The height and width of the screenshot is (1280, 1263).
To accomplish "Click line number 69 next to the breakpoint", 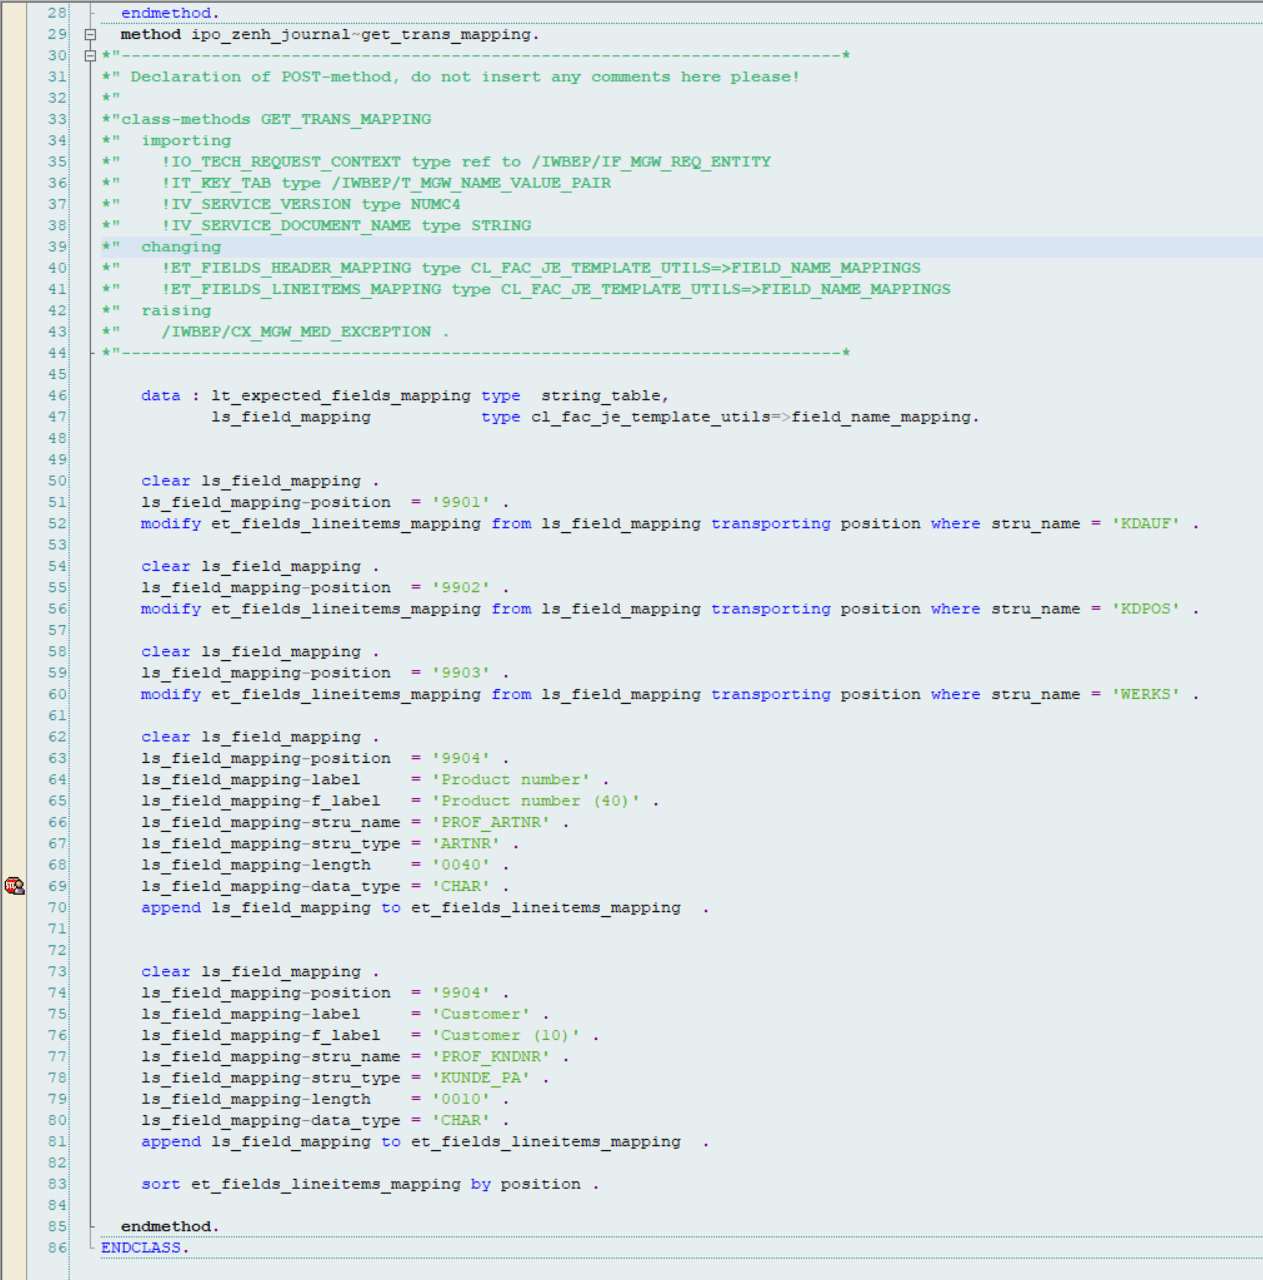I will (x=56, y=886).
